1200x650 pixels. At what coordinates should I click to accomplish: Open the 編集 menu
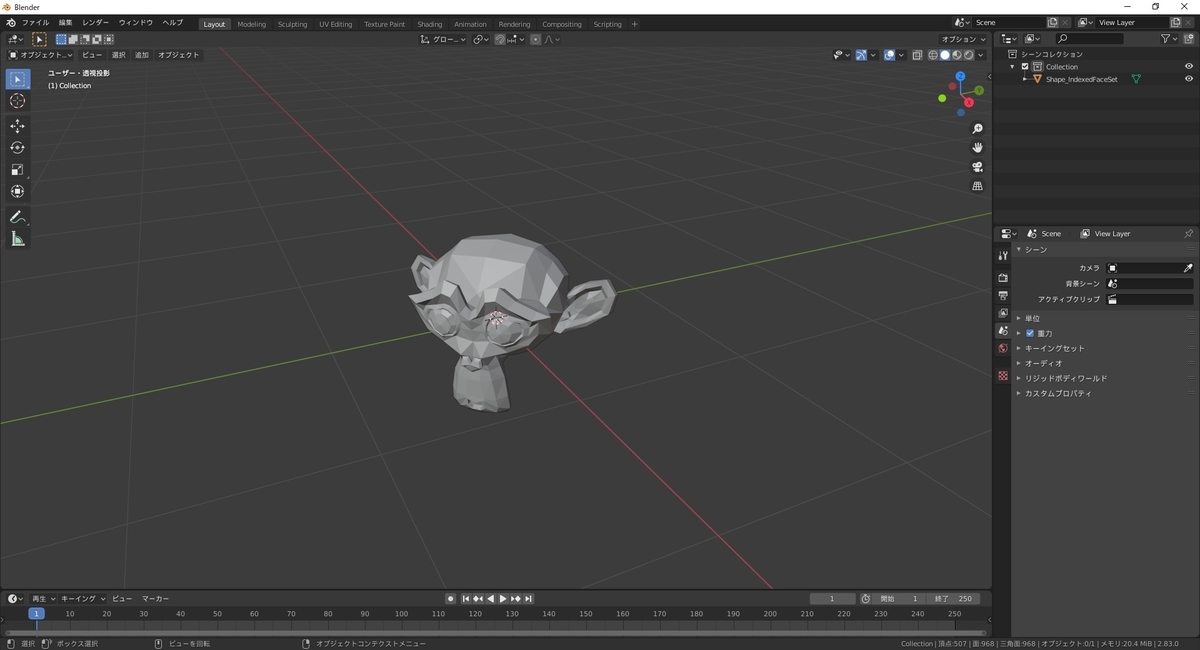point(65,23)
